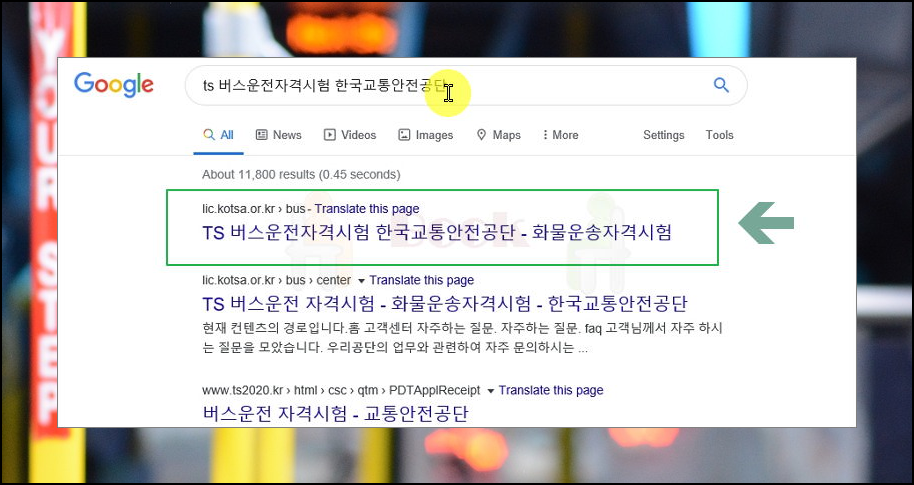Screen dimensions: 914x485
Task: Open the Images tab
Action: coord(426,135)
